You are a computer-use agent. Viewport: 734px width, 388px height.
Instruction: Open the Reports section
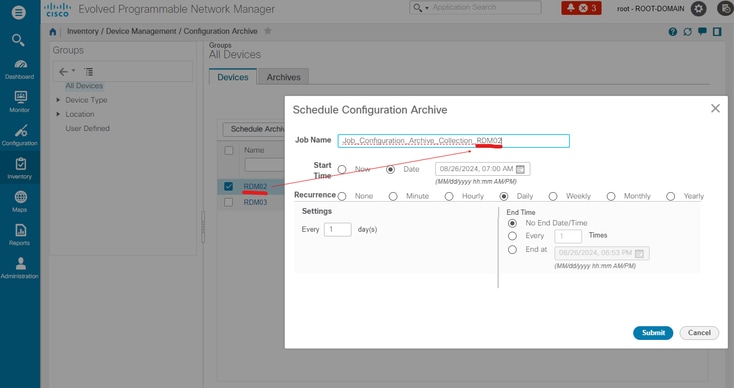[20, 235]
